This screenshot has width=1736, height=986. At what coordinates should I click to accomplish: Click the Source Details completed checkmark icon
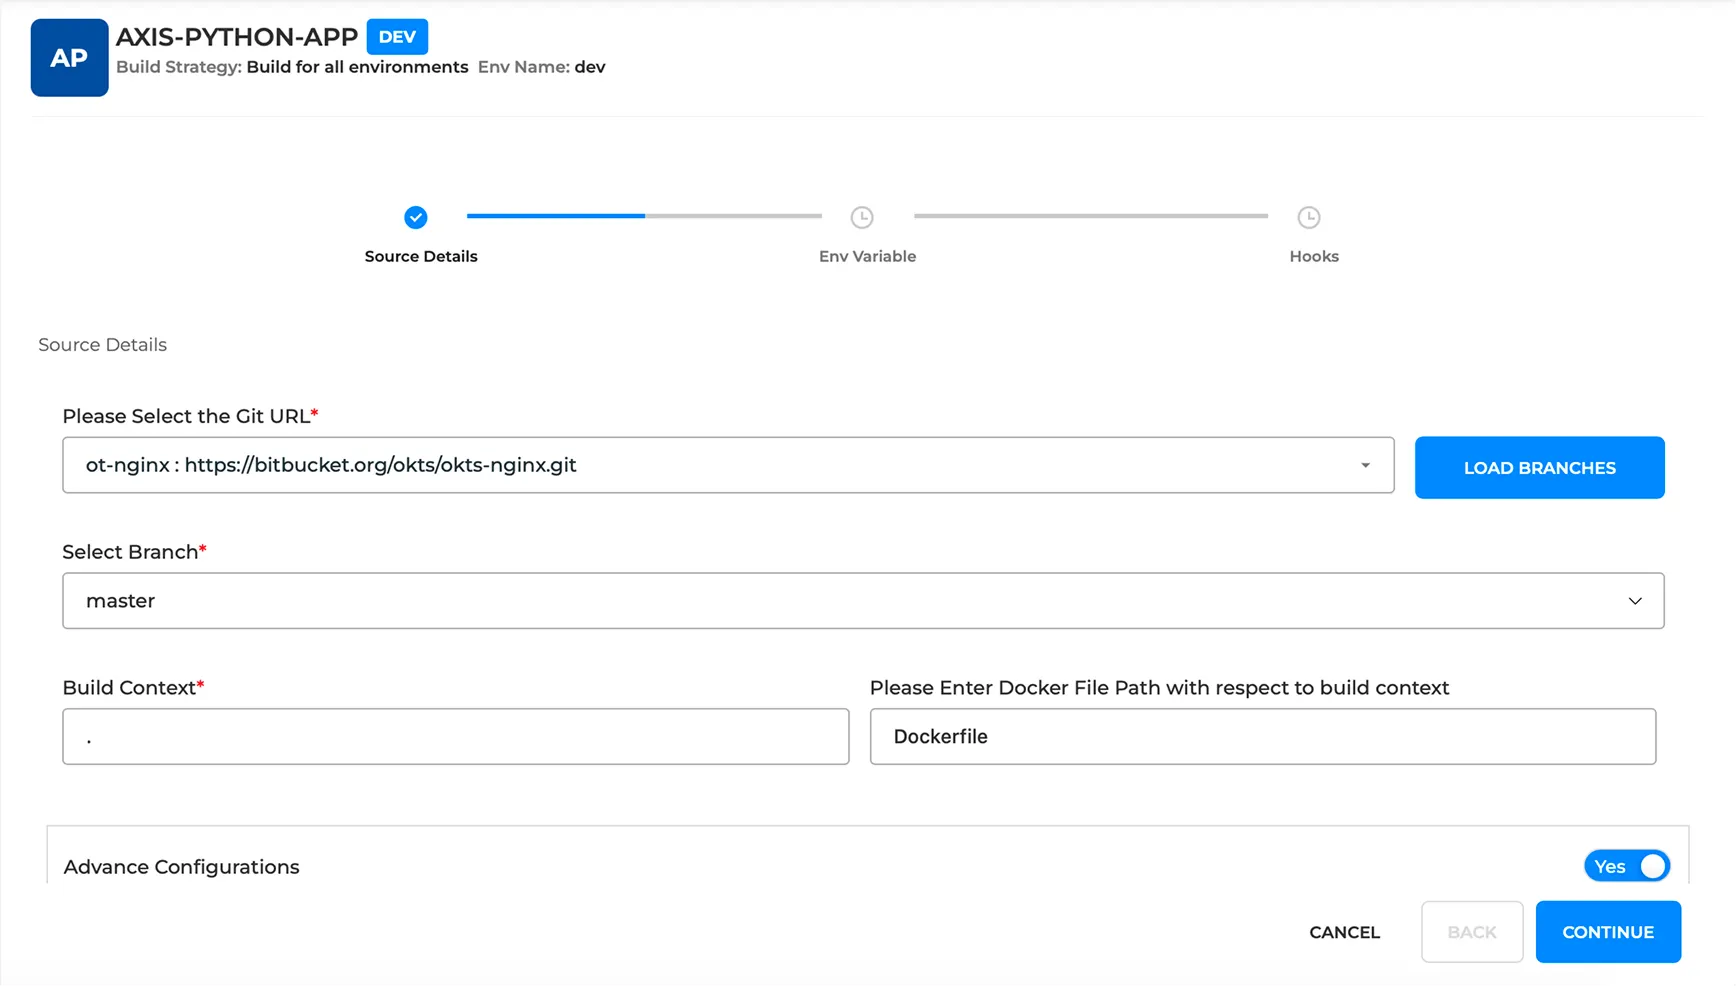tap(416, 217)
